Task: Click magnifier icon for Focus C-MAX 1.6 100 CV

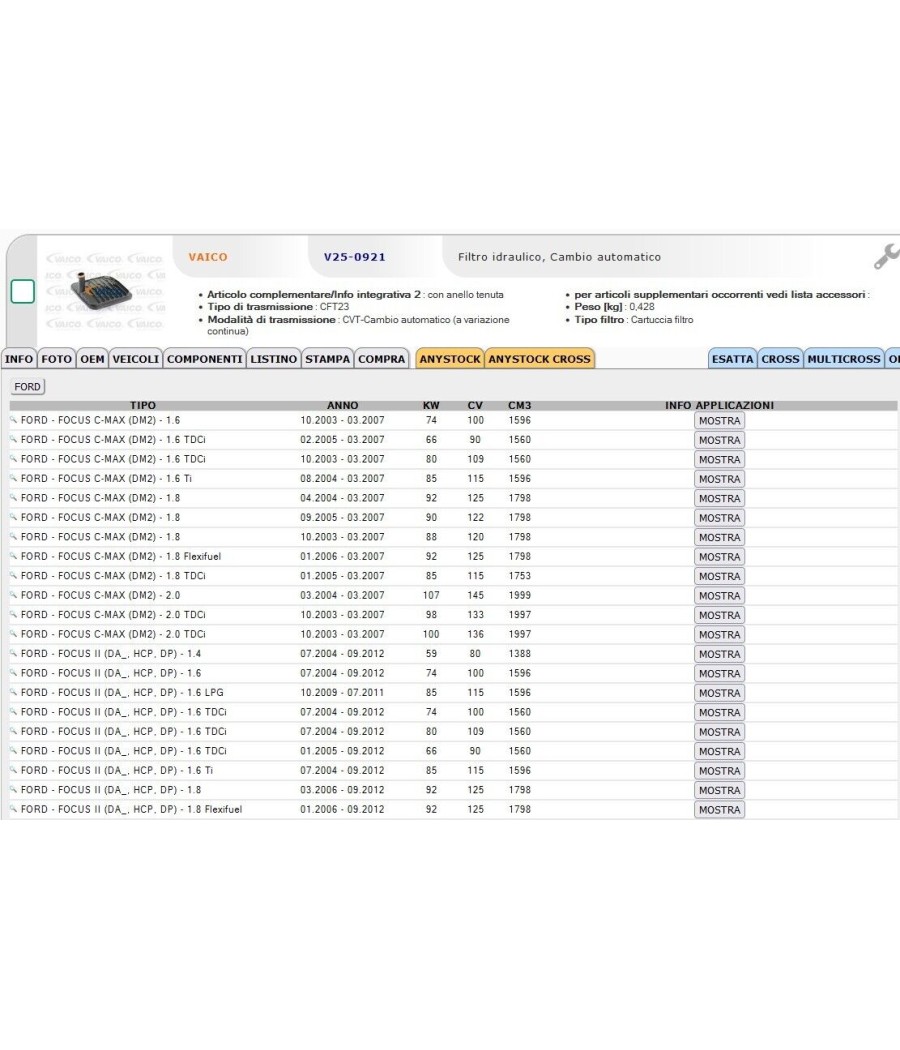Action: 13,420
